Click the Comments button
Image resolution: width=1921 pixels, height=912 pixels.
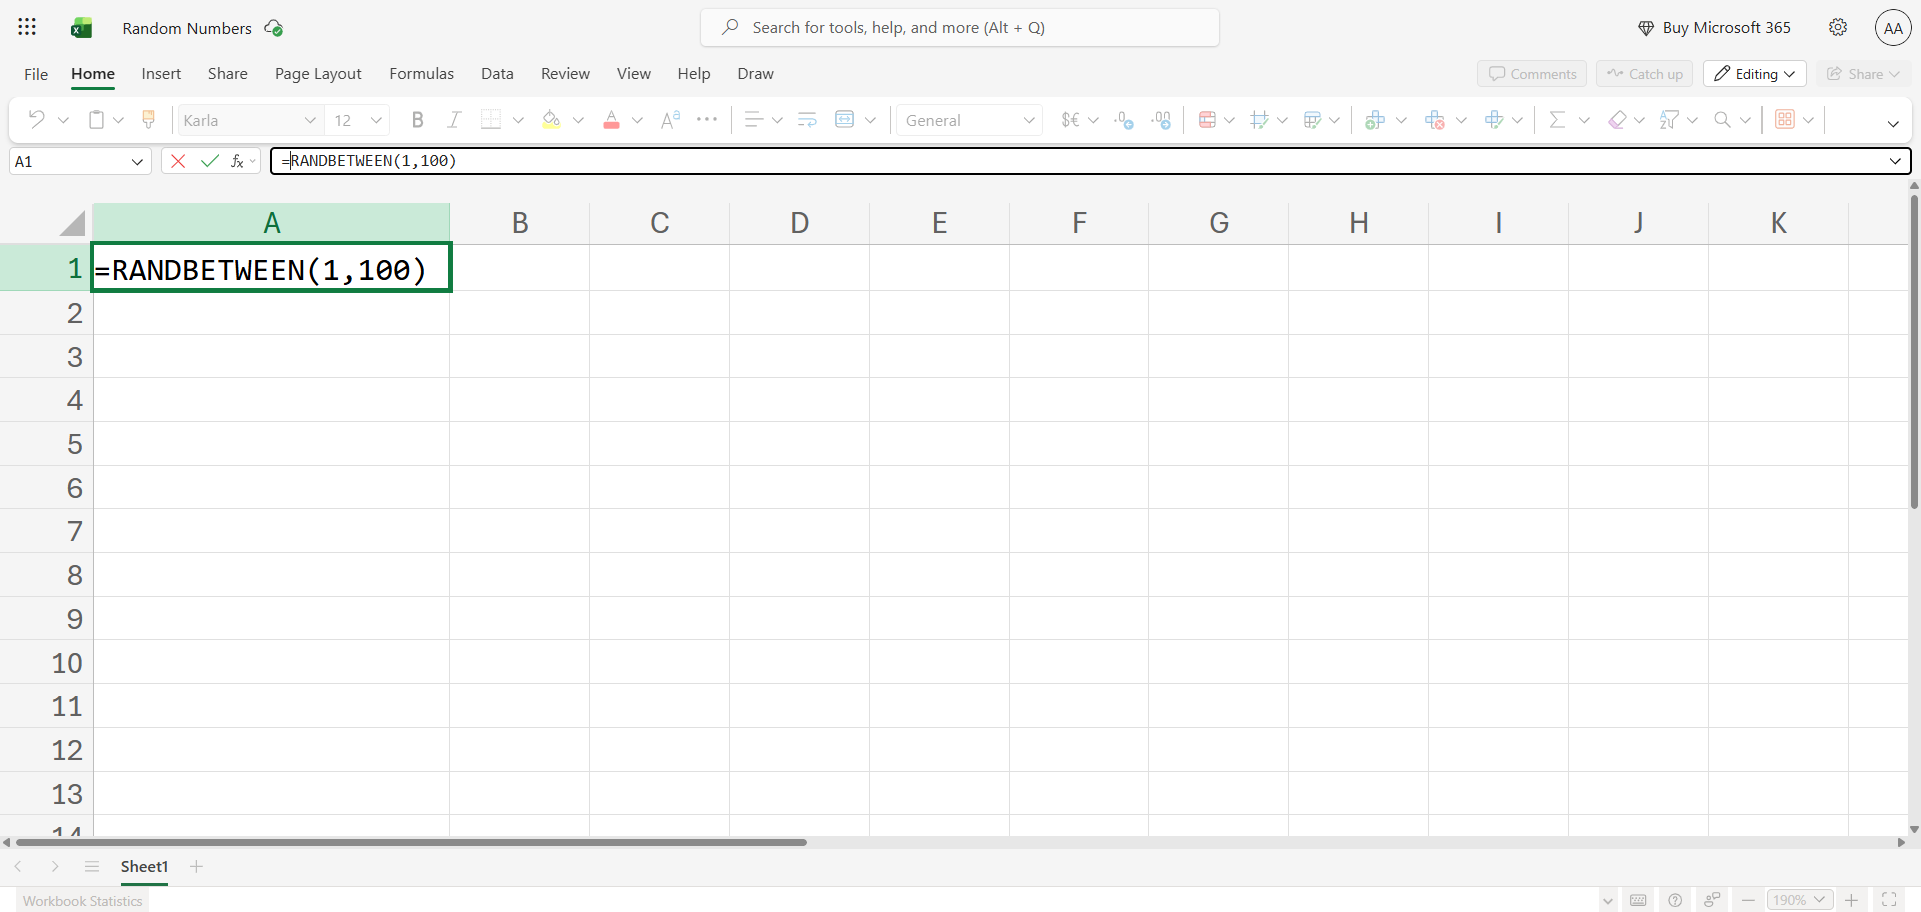[1532, 74]
